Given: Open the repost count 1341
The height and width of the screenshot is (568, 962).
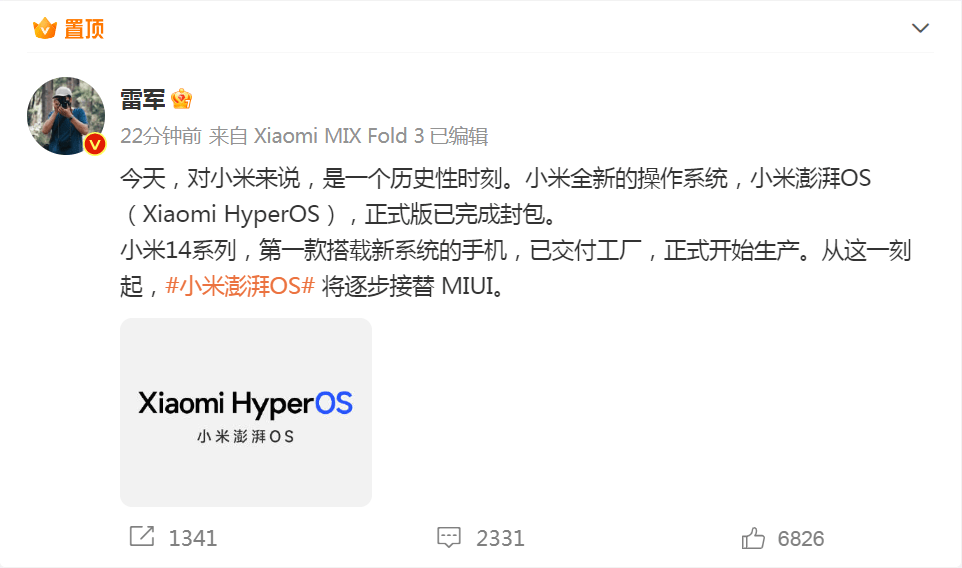Looking at the screenshot, I should tap(192, 538).
